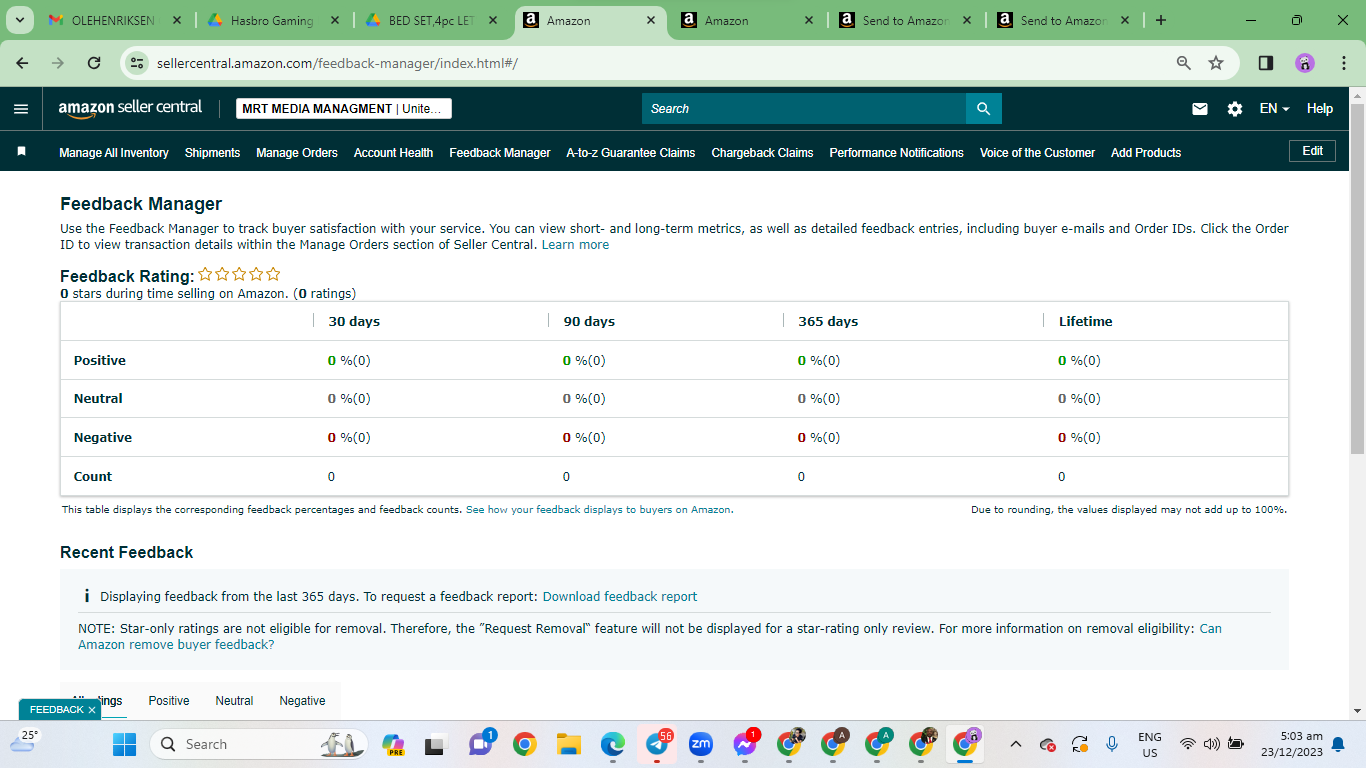Open Chrome tab search chevron

(x=19, y=20)
